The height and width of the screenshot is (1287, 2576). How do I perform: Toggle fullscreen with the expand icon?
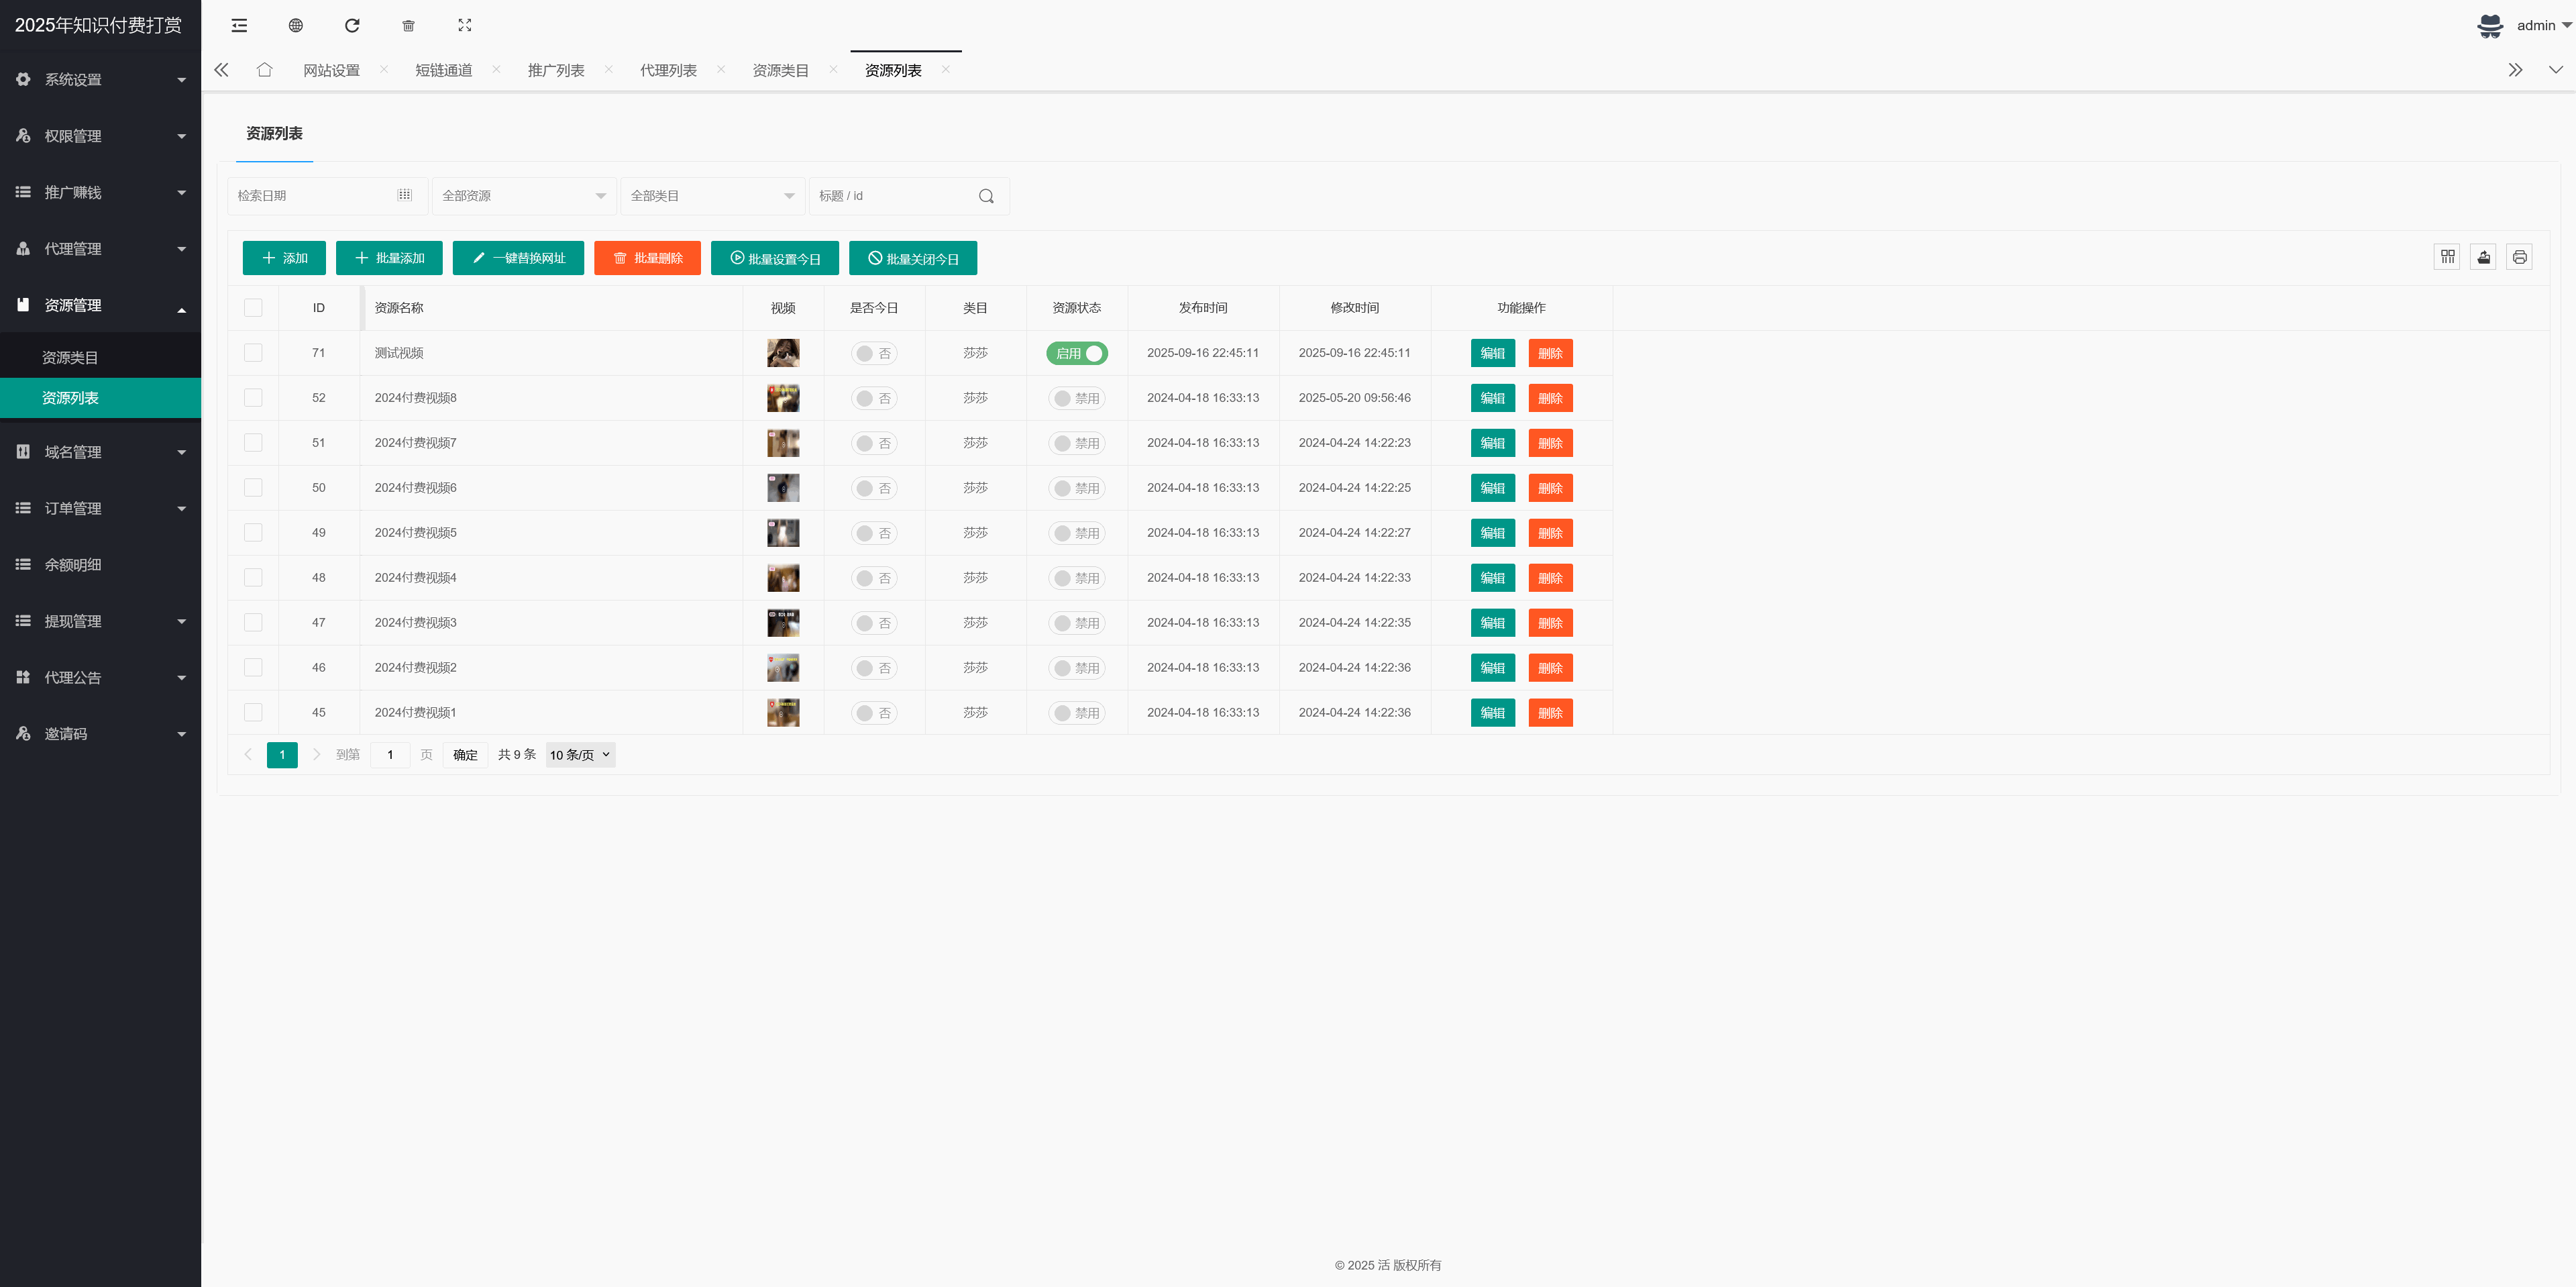(464, 25)
